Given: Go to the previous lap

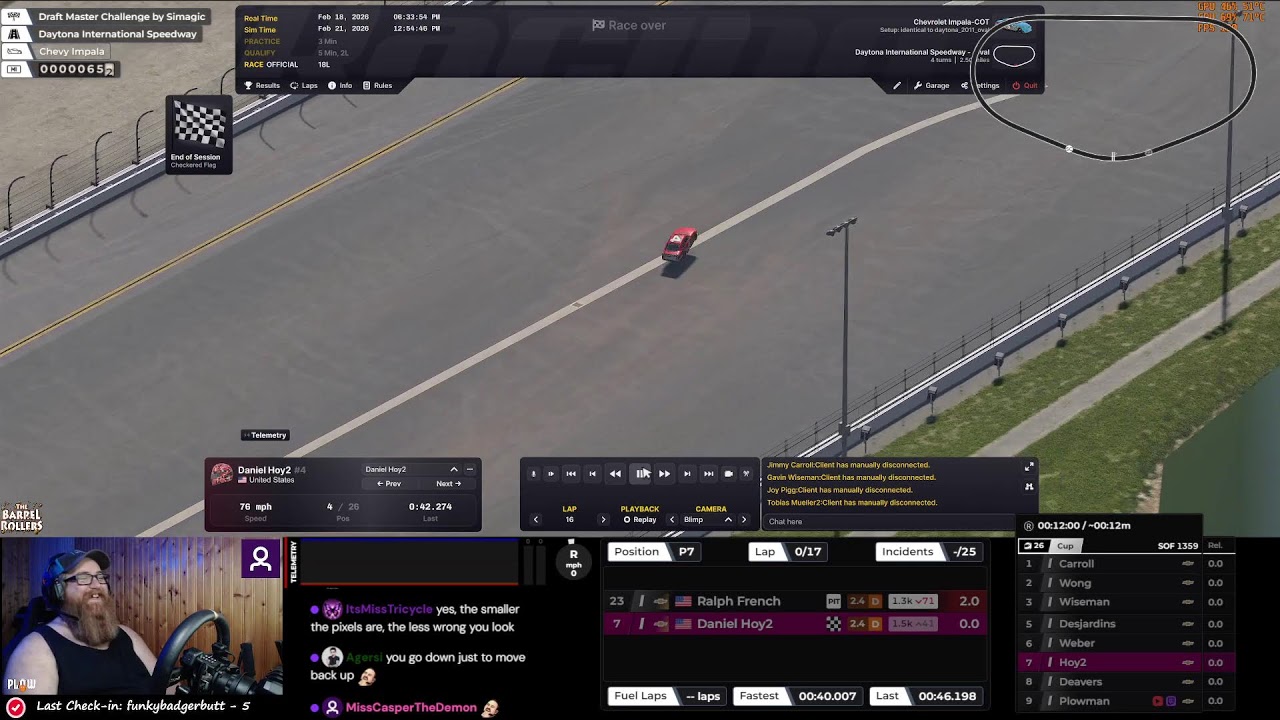Looking at the screenshot, I should coord(536,520).
